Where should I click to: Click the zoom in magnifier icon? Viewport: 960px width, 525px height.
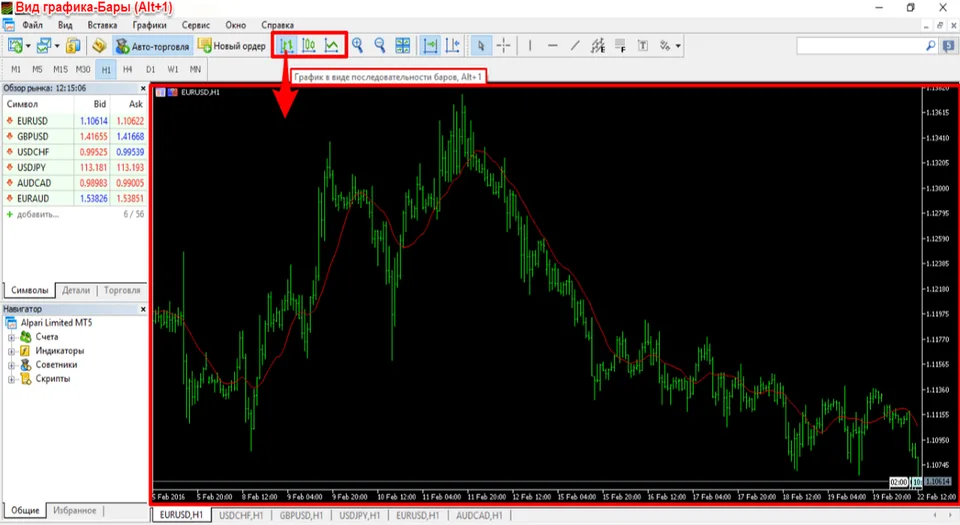pos(358,45)
